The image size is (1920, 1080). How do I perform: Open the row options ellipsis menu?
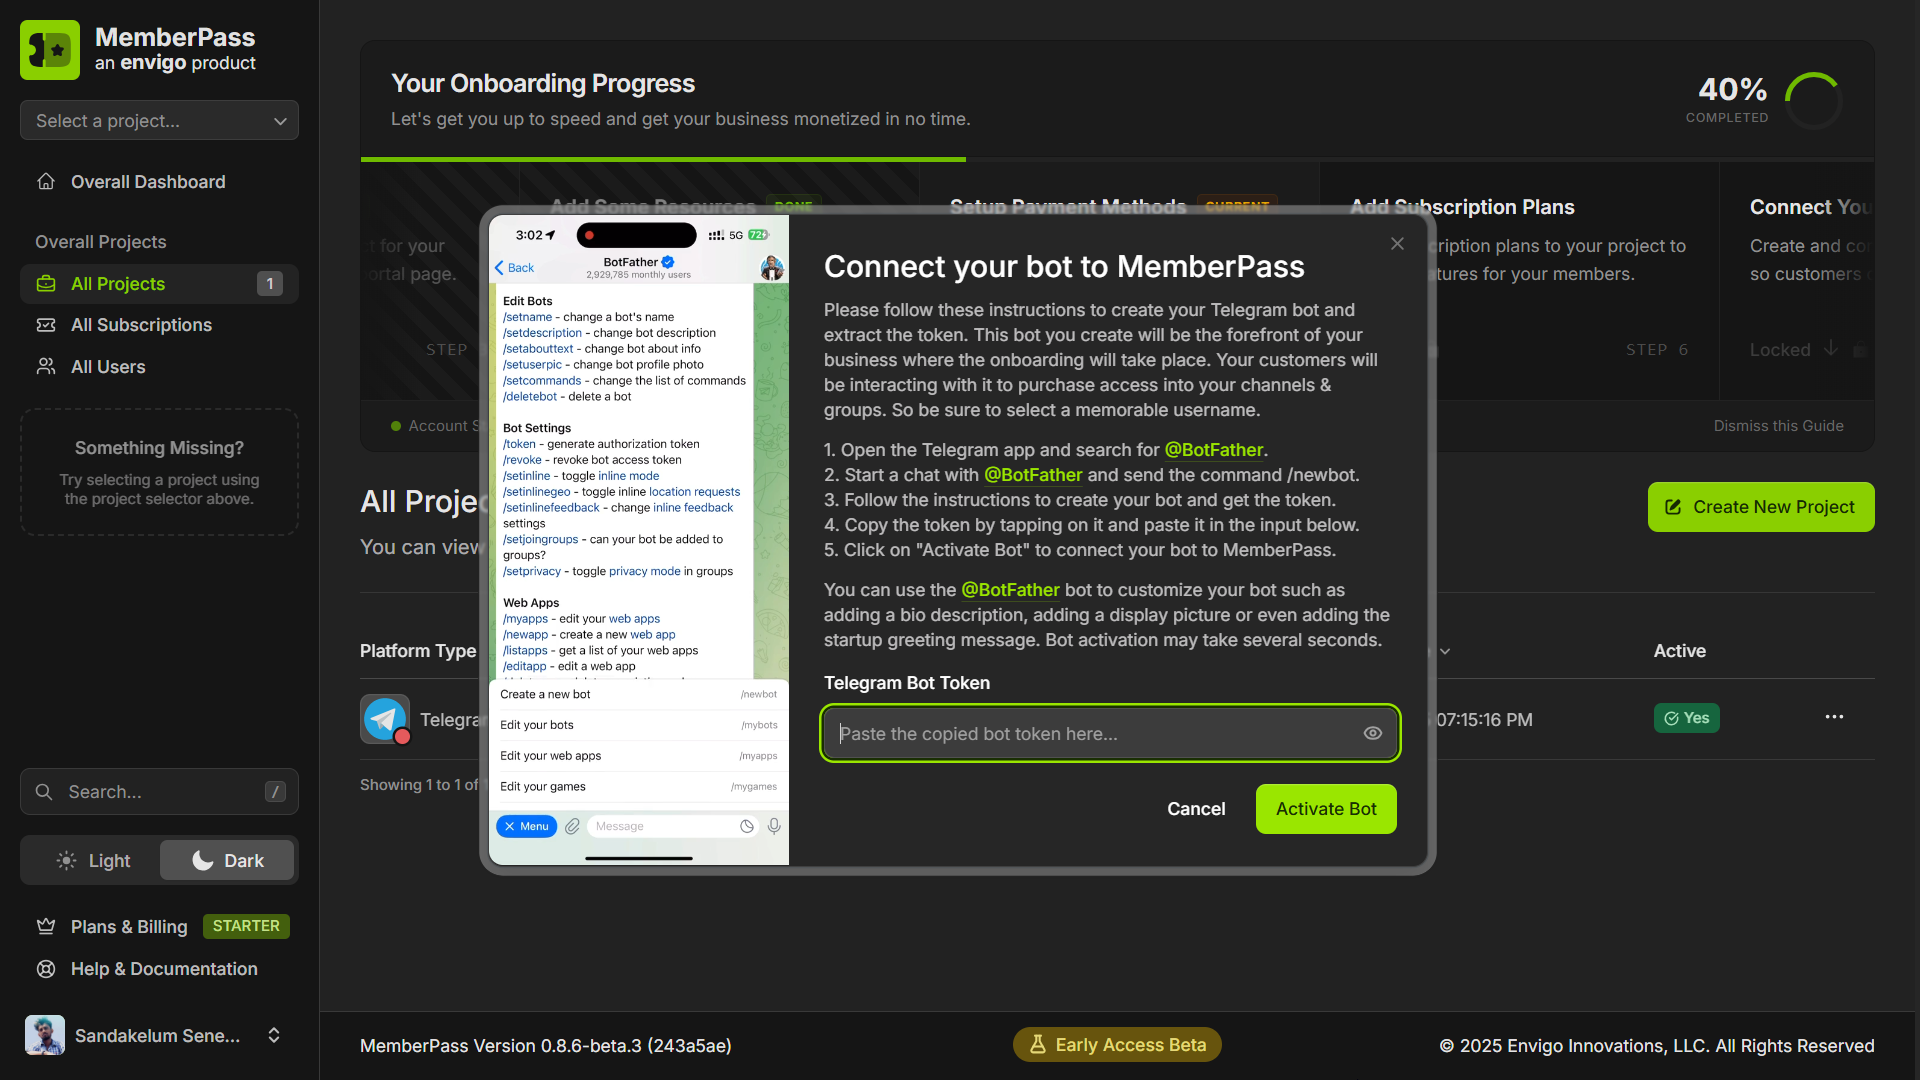(1834, 717)
